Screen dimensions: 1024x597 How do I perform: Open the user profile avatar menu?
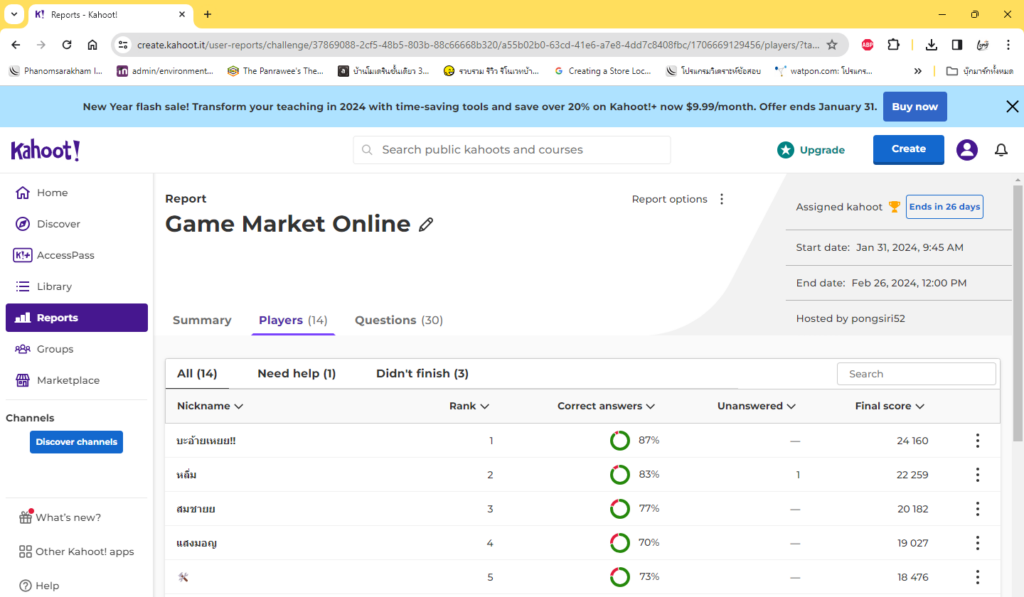(x=966, y=150)
